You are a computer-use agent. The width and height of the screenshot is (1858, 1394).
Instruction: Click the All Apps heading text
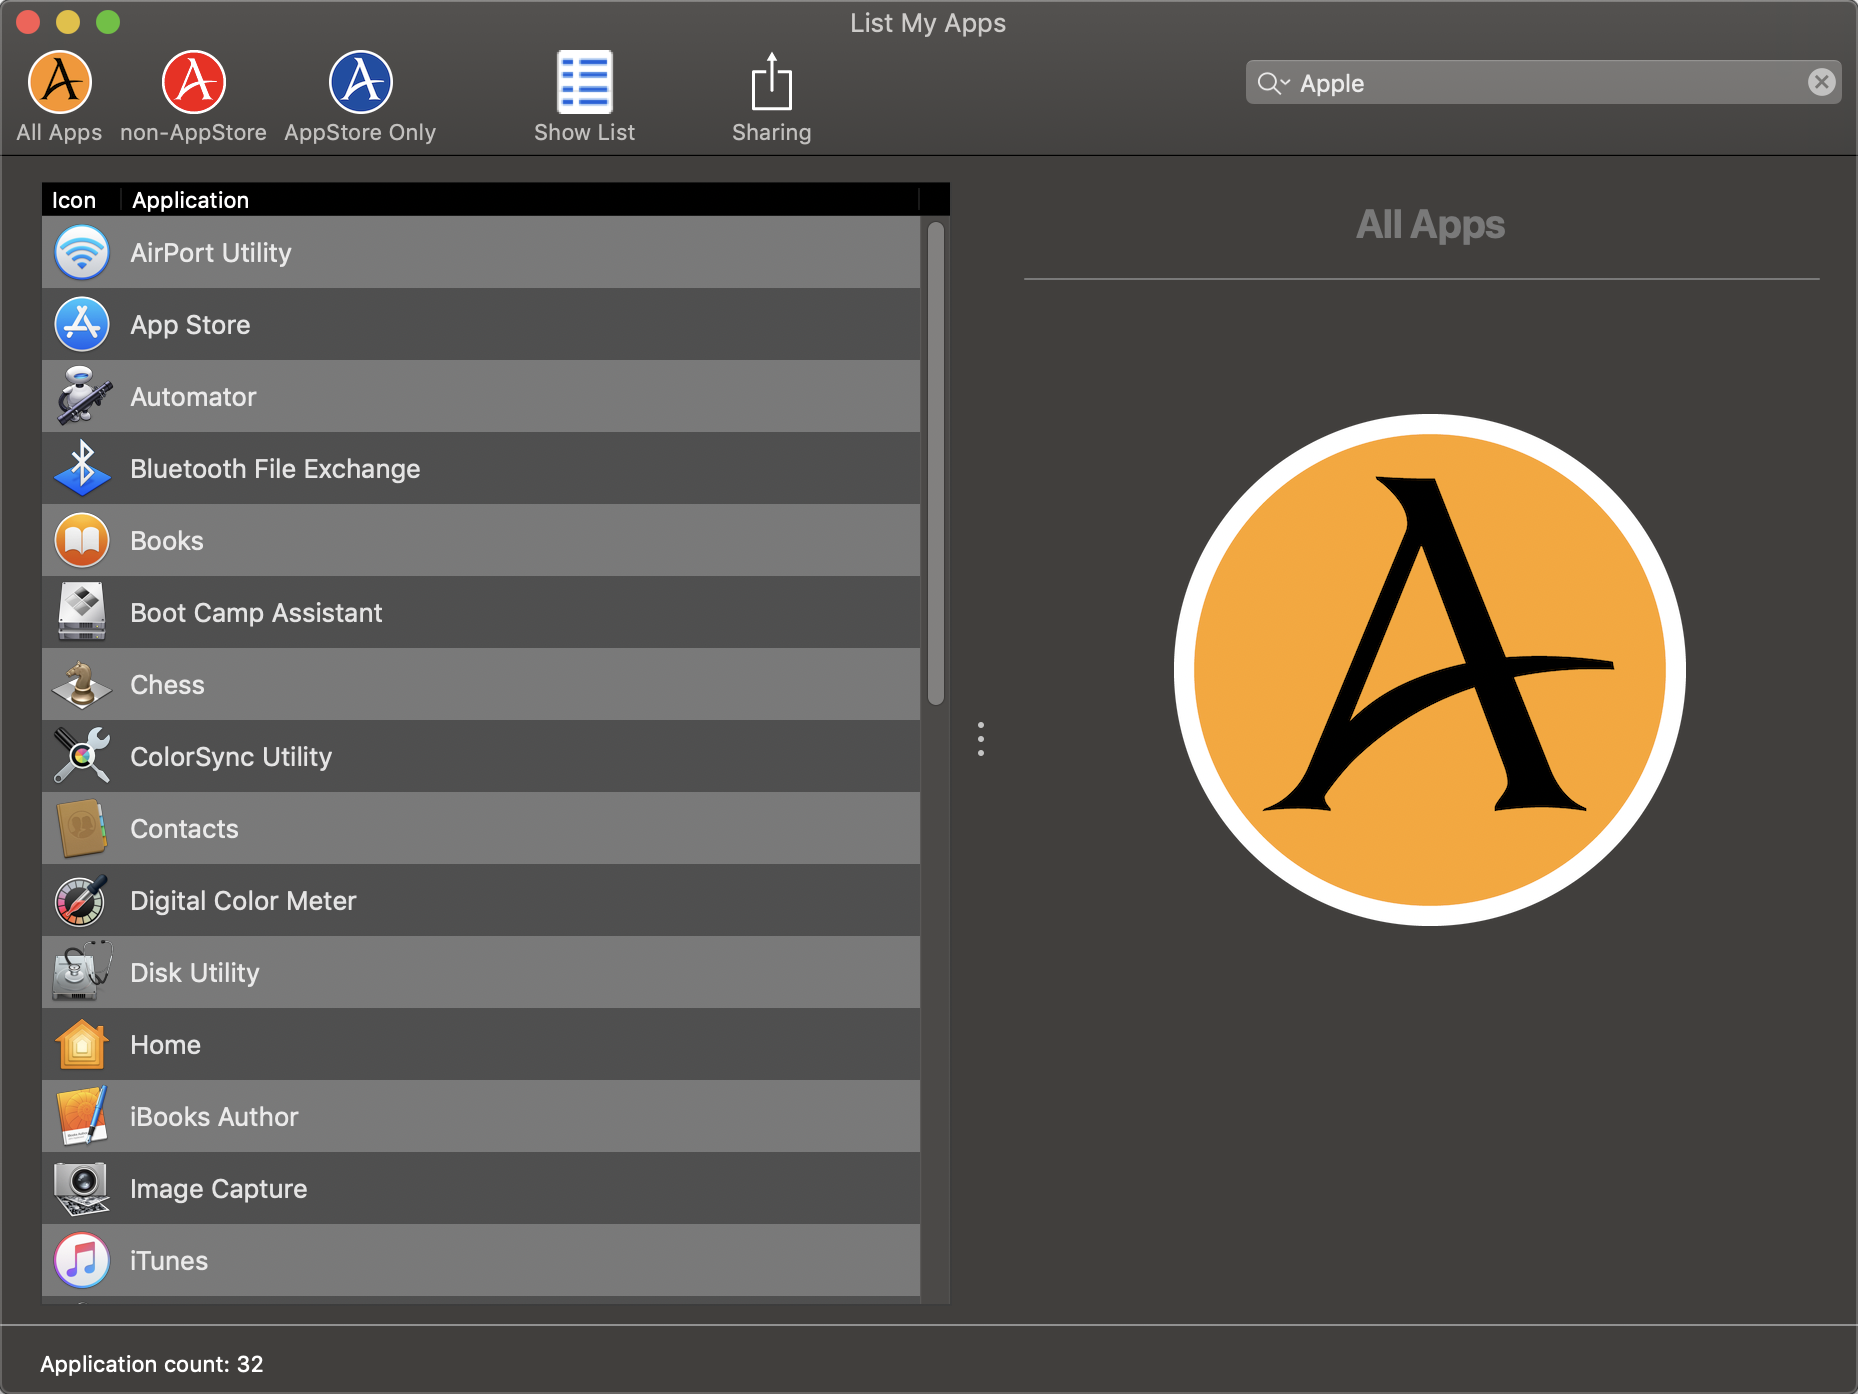pyautogui.click(x=1430, y=225)
